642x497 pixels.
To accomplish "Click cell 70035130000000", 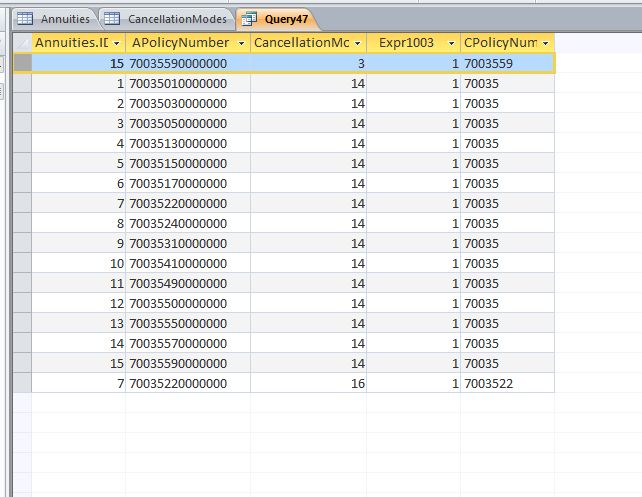I will pos(188,144).
